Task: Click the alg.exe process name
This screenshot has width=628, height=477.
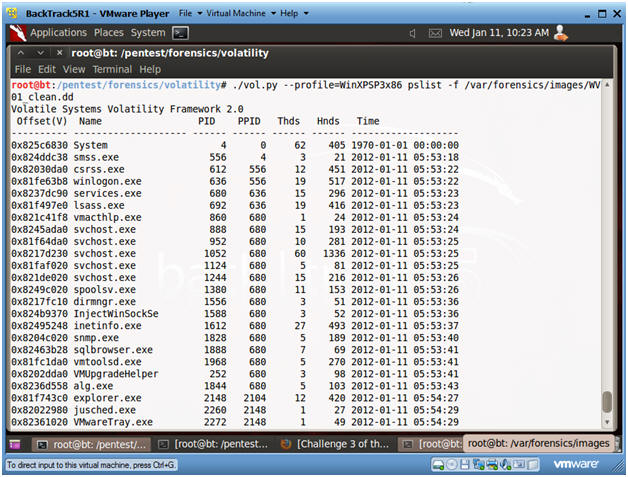Action: coord(93,386)
